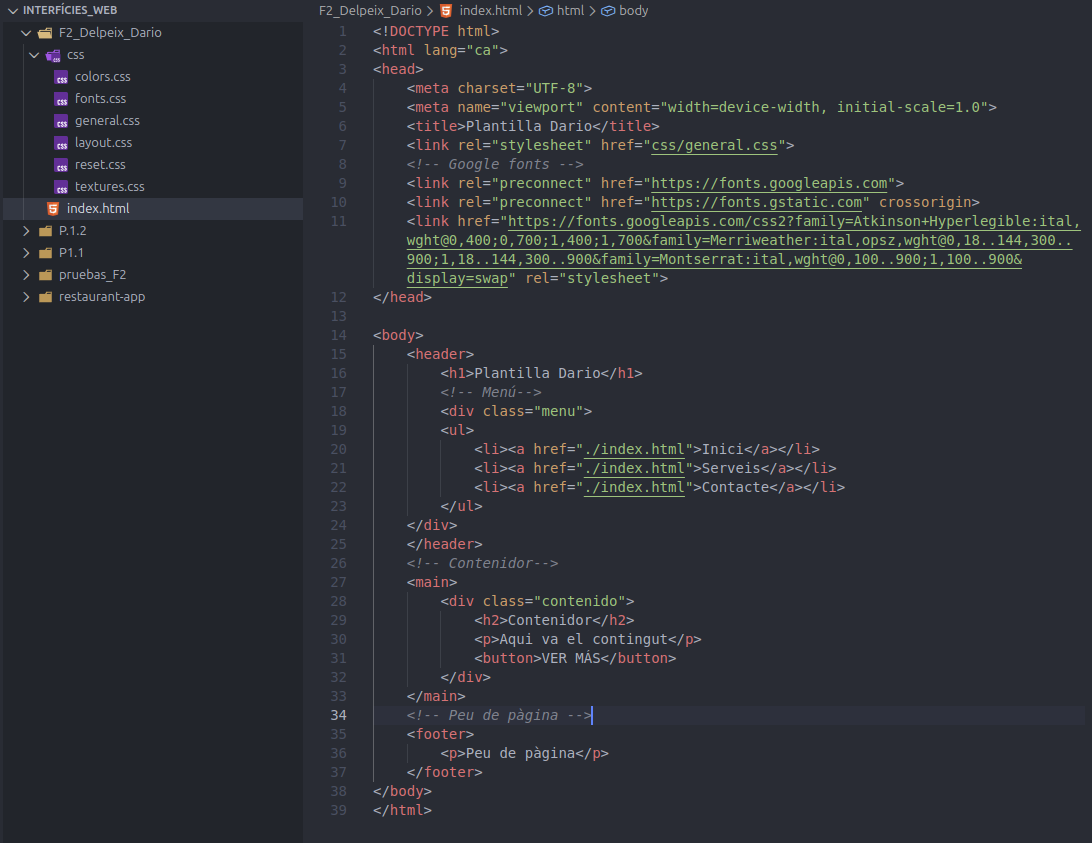The height and width of the screenshot is (843, 1092).
Task: Click the HTML5 icon beside index.html in explorer
Action: pyautogui.click(x=53, y=209)
